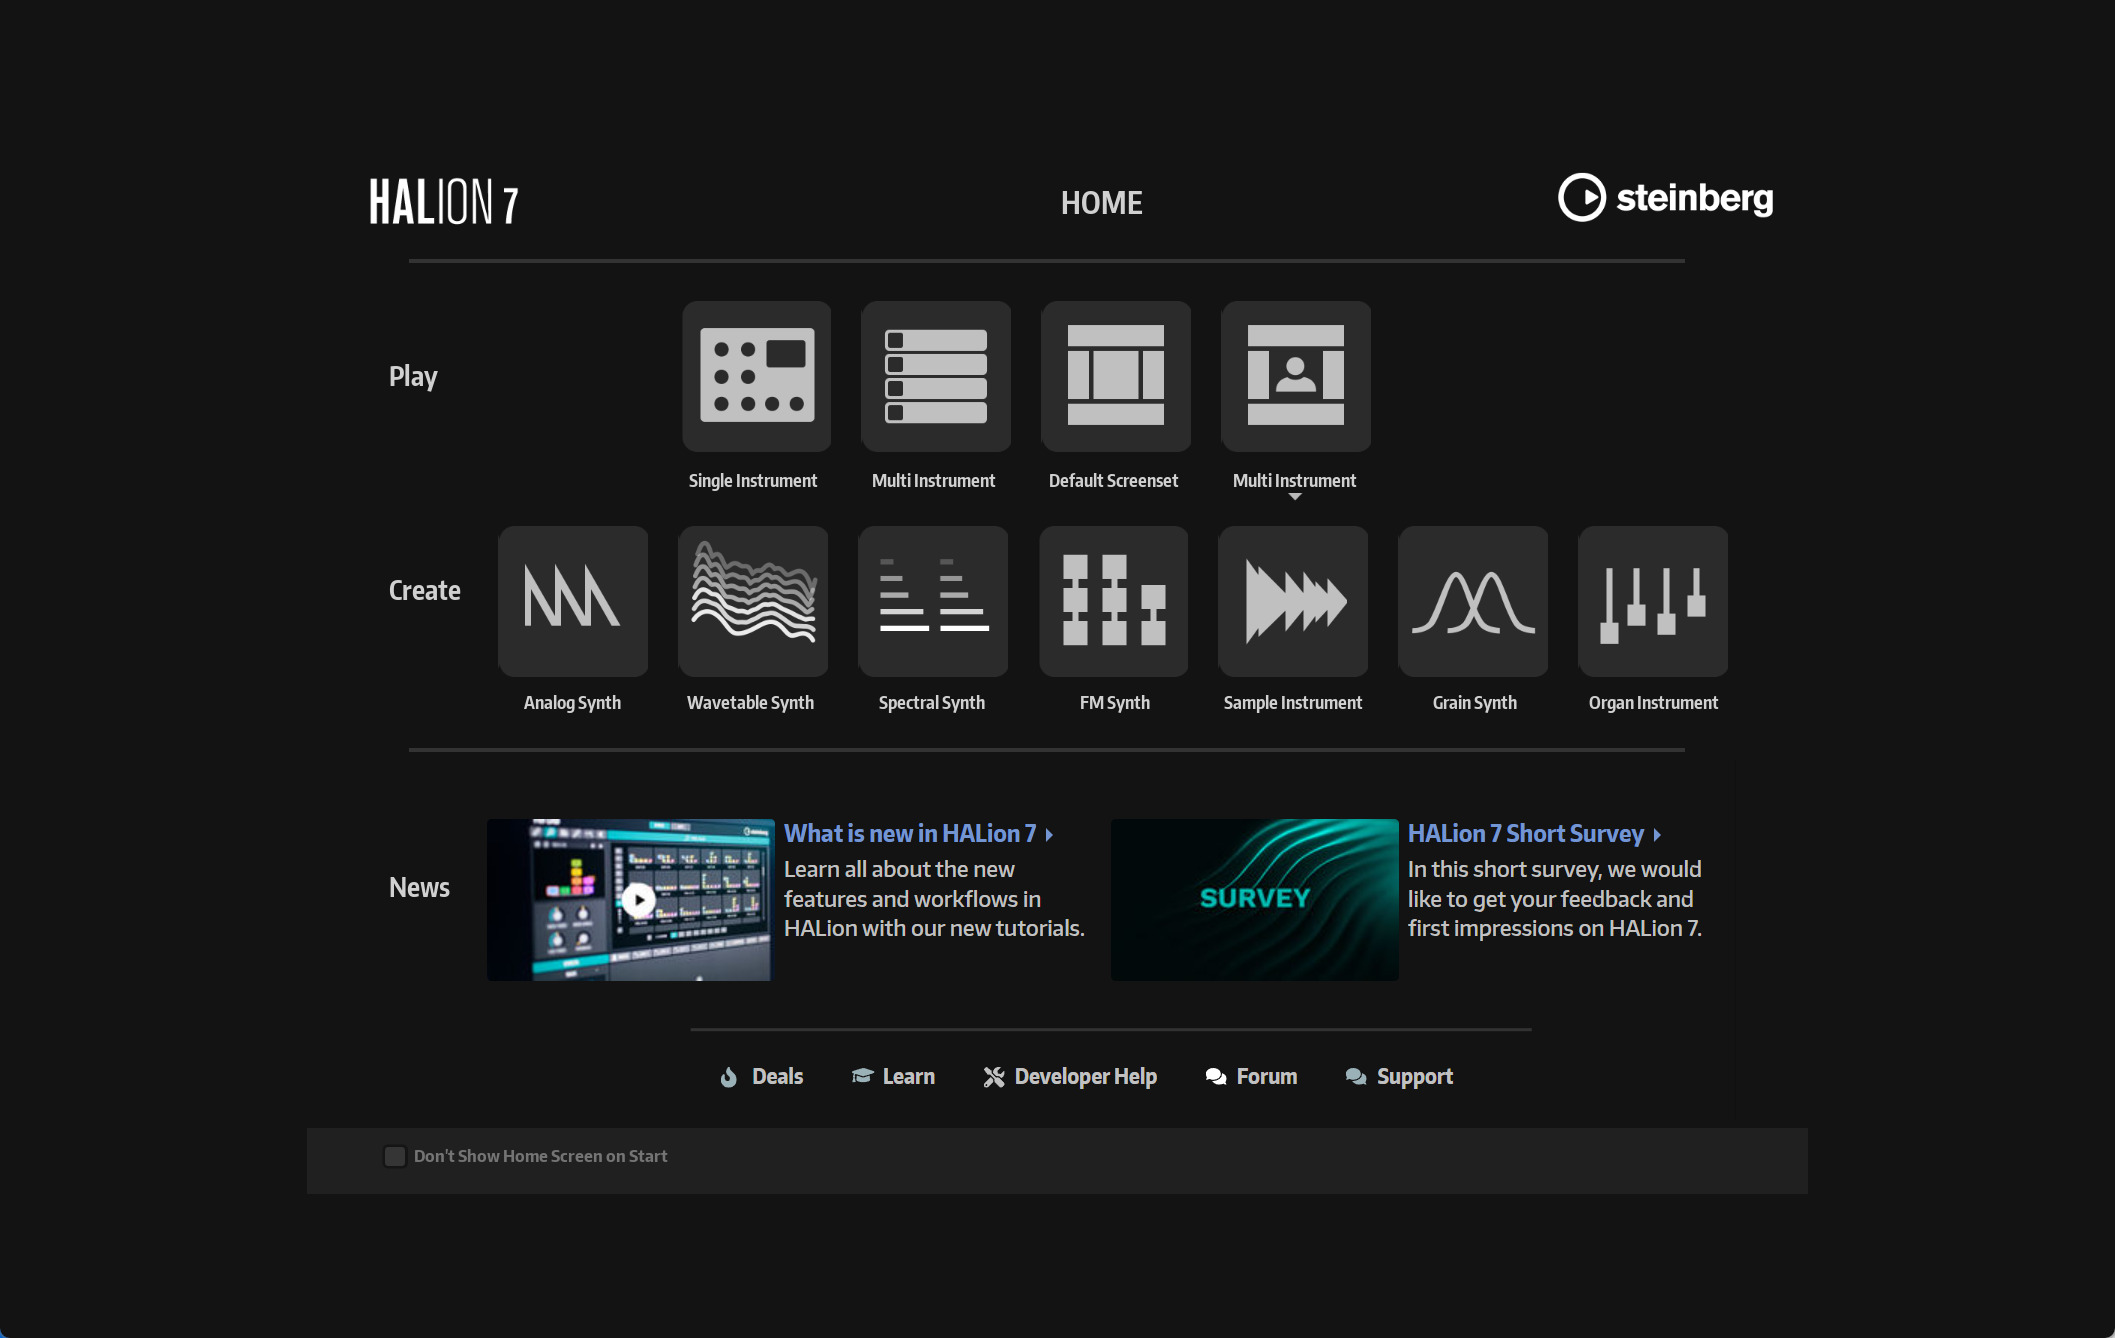Click the Wavetable Synth label text
The height and width of the screenshot is (1338, 2115).
(x=751, y=703)
